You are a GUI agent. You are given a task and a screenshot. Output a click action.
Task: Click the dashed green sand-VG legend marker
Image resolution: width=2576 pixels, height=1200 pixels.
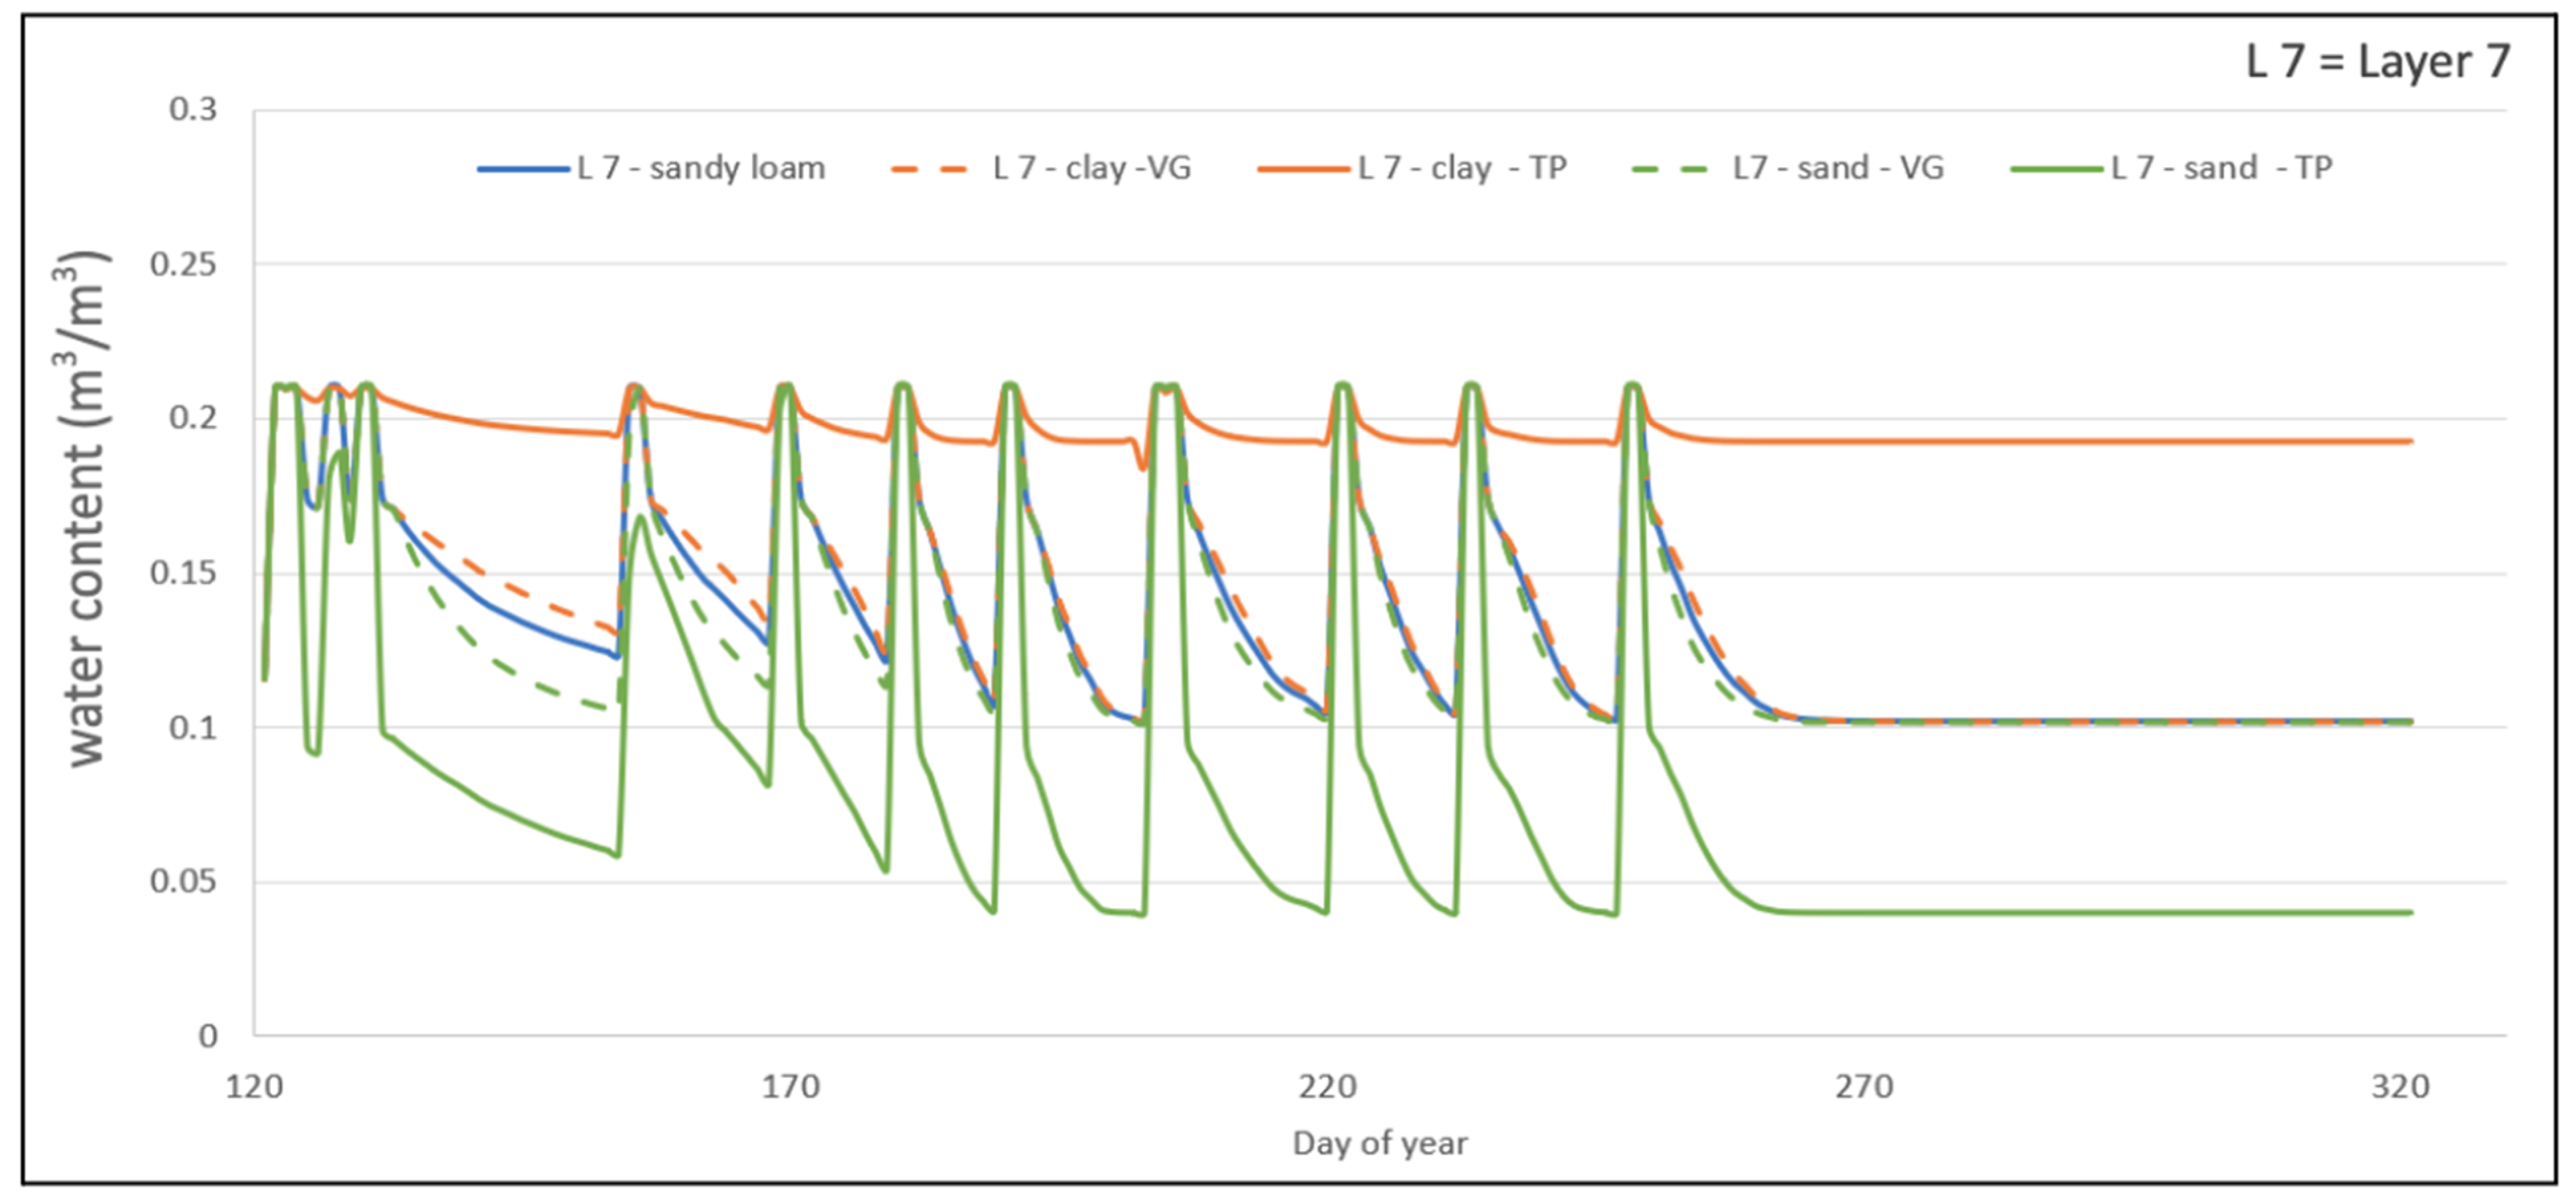click(1670, 169)
